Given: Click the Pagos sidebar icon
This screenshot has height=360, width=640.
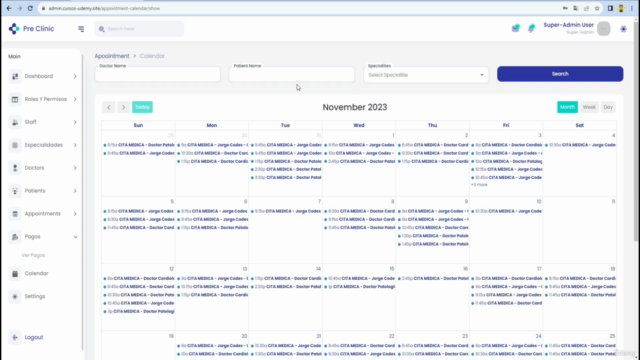Looking at the screenshot, I should (15, 237).
